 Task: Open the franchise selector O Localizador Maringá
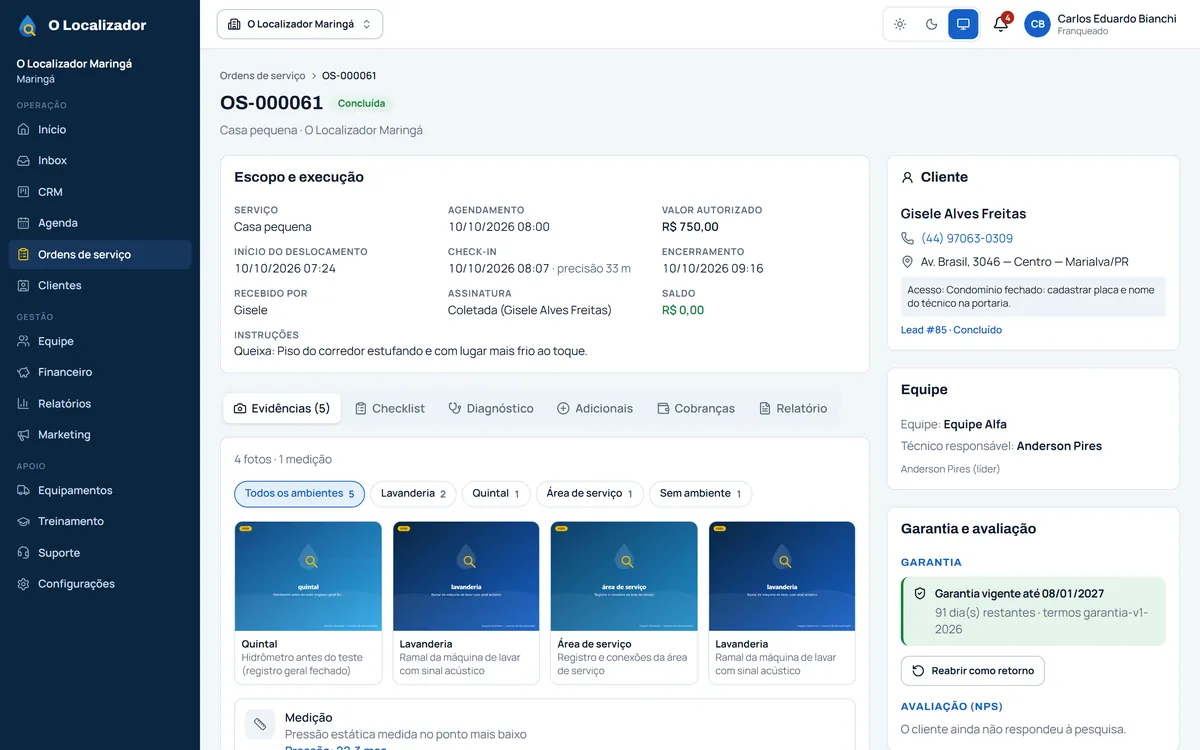tap(300, 24)
